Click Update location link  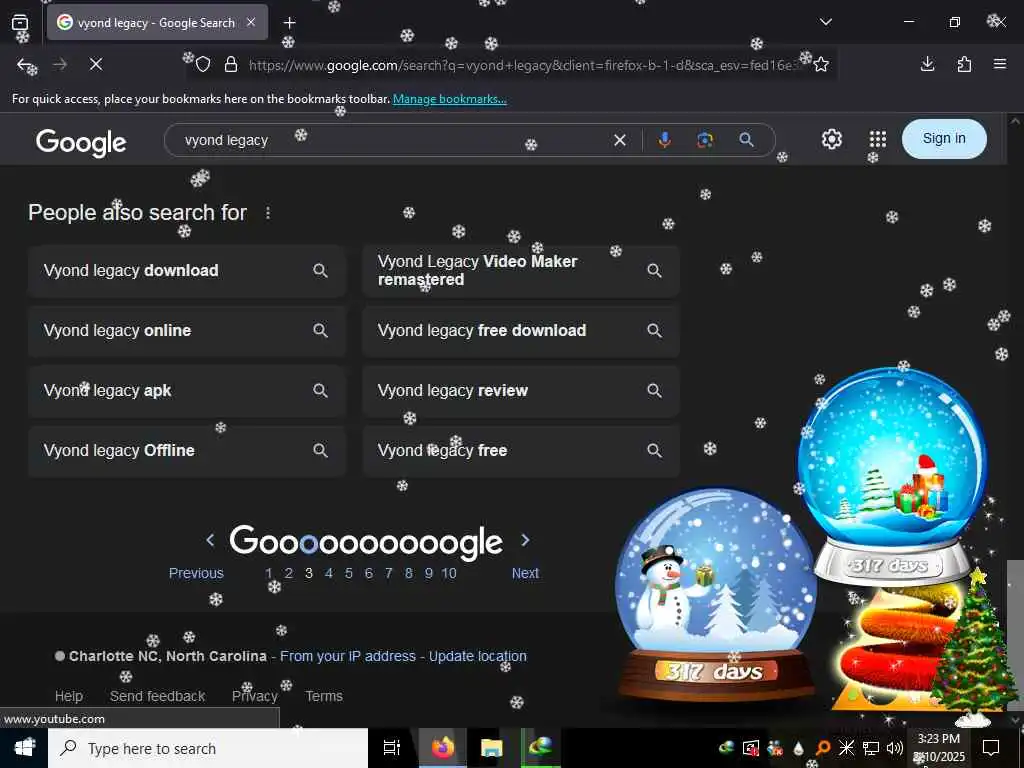pyautogui.click(x=477, y=656)
